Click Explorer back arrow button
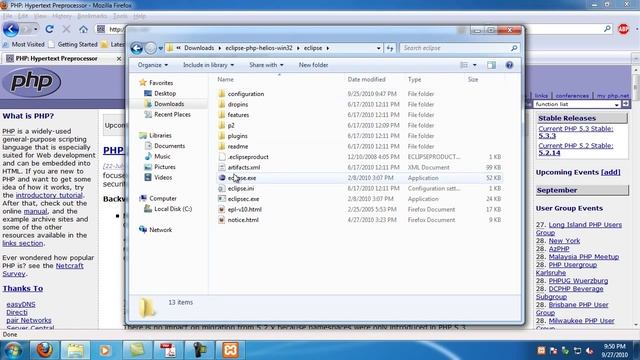Viewport: 640px width, 360px height. [137, 48]
